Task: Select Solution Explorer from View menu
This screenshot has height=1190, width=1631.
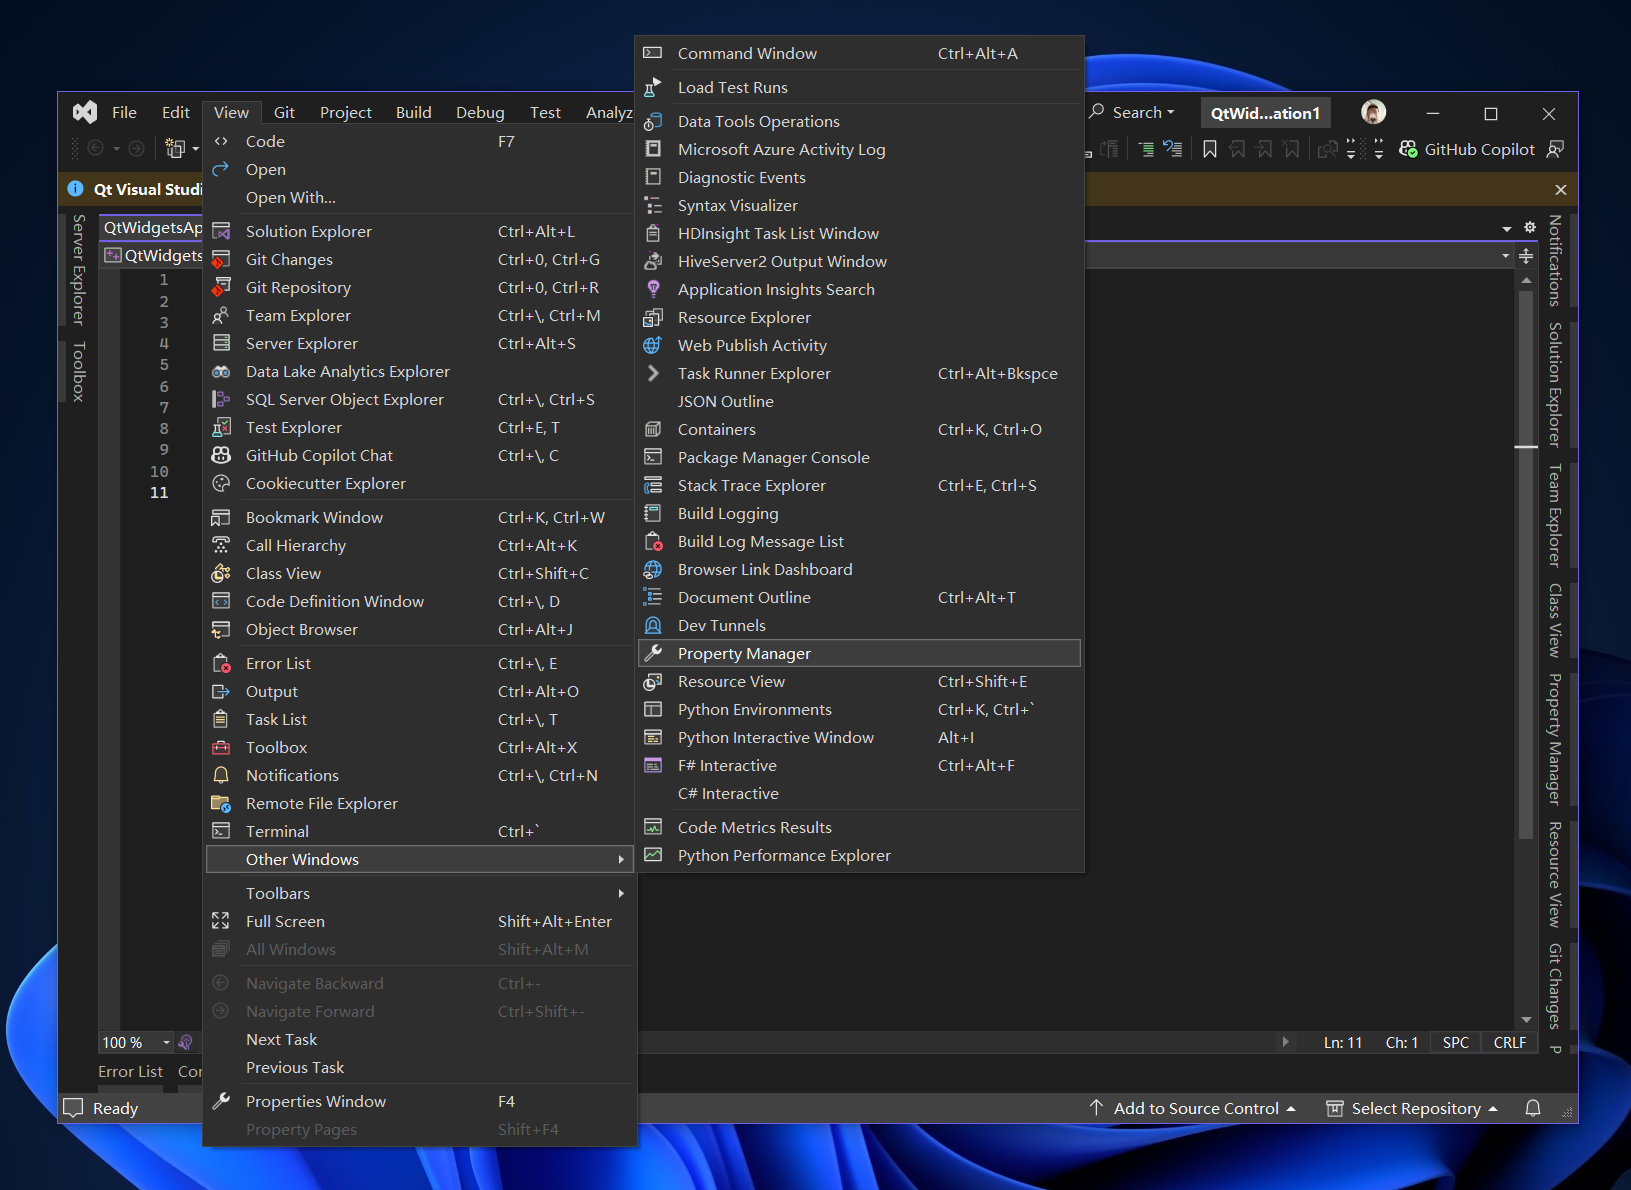Action: 308,231
